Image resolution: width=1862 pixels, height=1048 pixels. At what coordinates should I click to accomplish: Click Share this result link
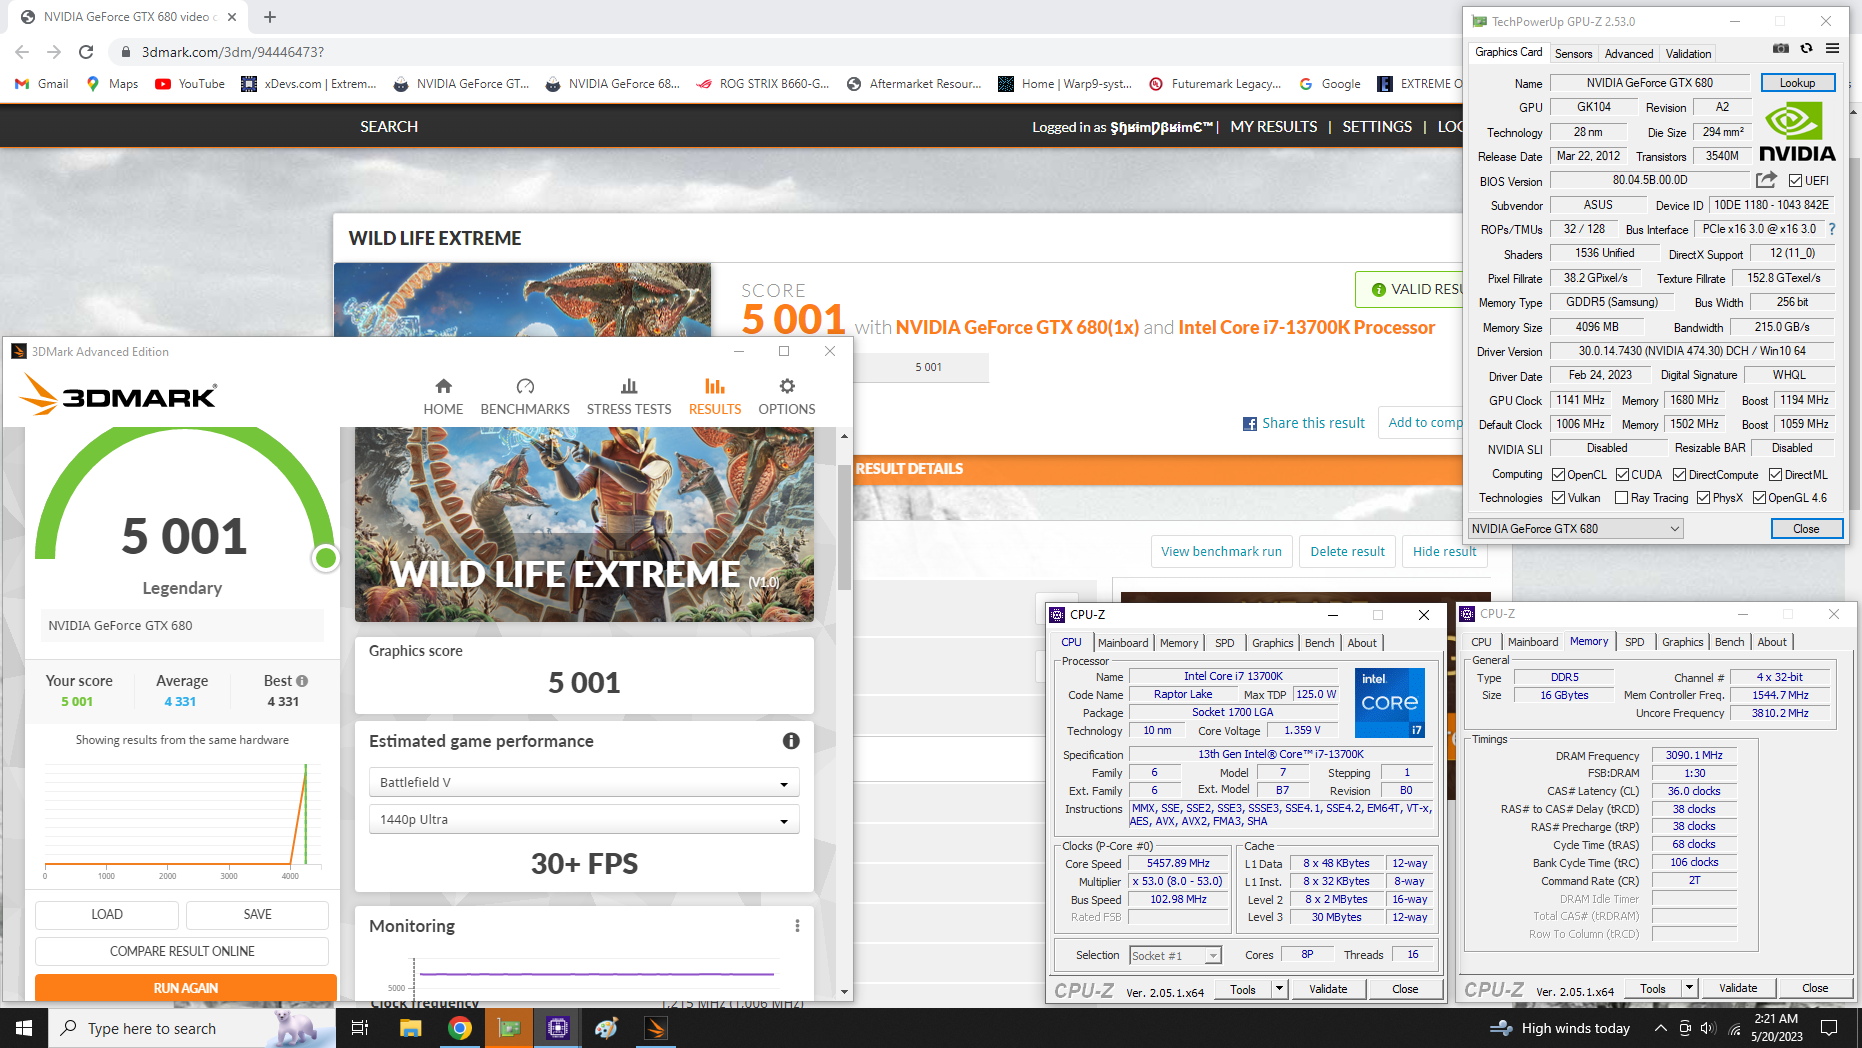point(1303,423)
